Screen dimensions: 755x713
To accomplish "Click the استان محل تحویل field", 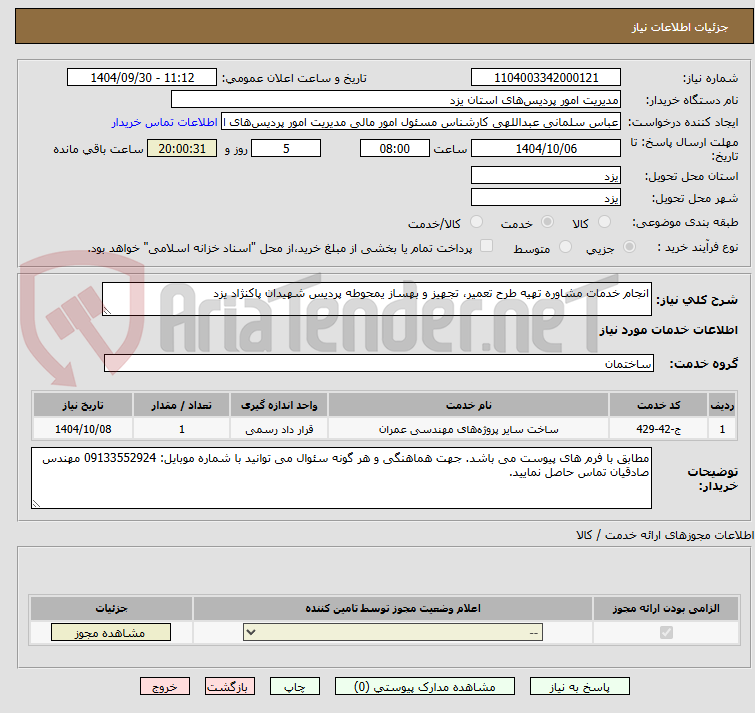I will (546, 175).
